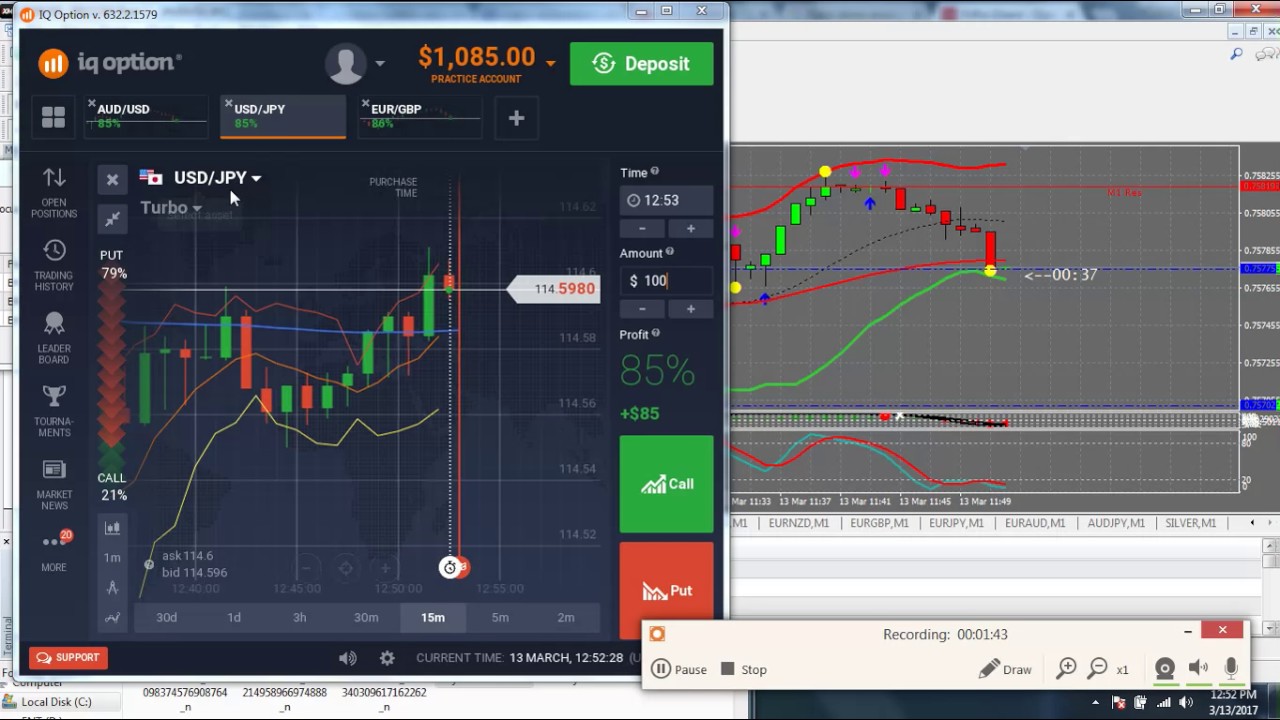The width and height of the screenshot is (1280, 720).
Task: Decrease amount with minus button
Action: pyautogui.click(x=642, y=309)
